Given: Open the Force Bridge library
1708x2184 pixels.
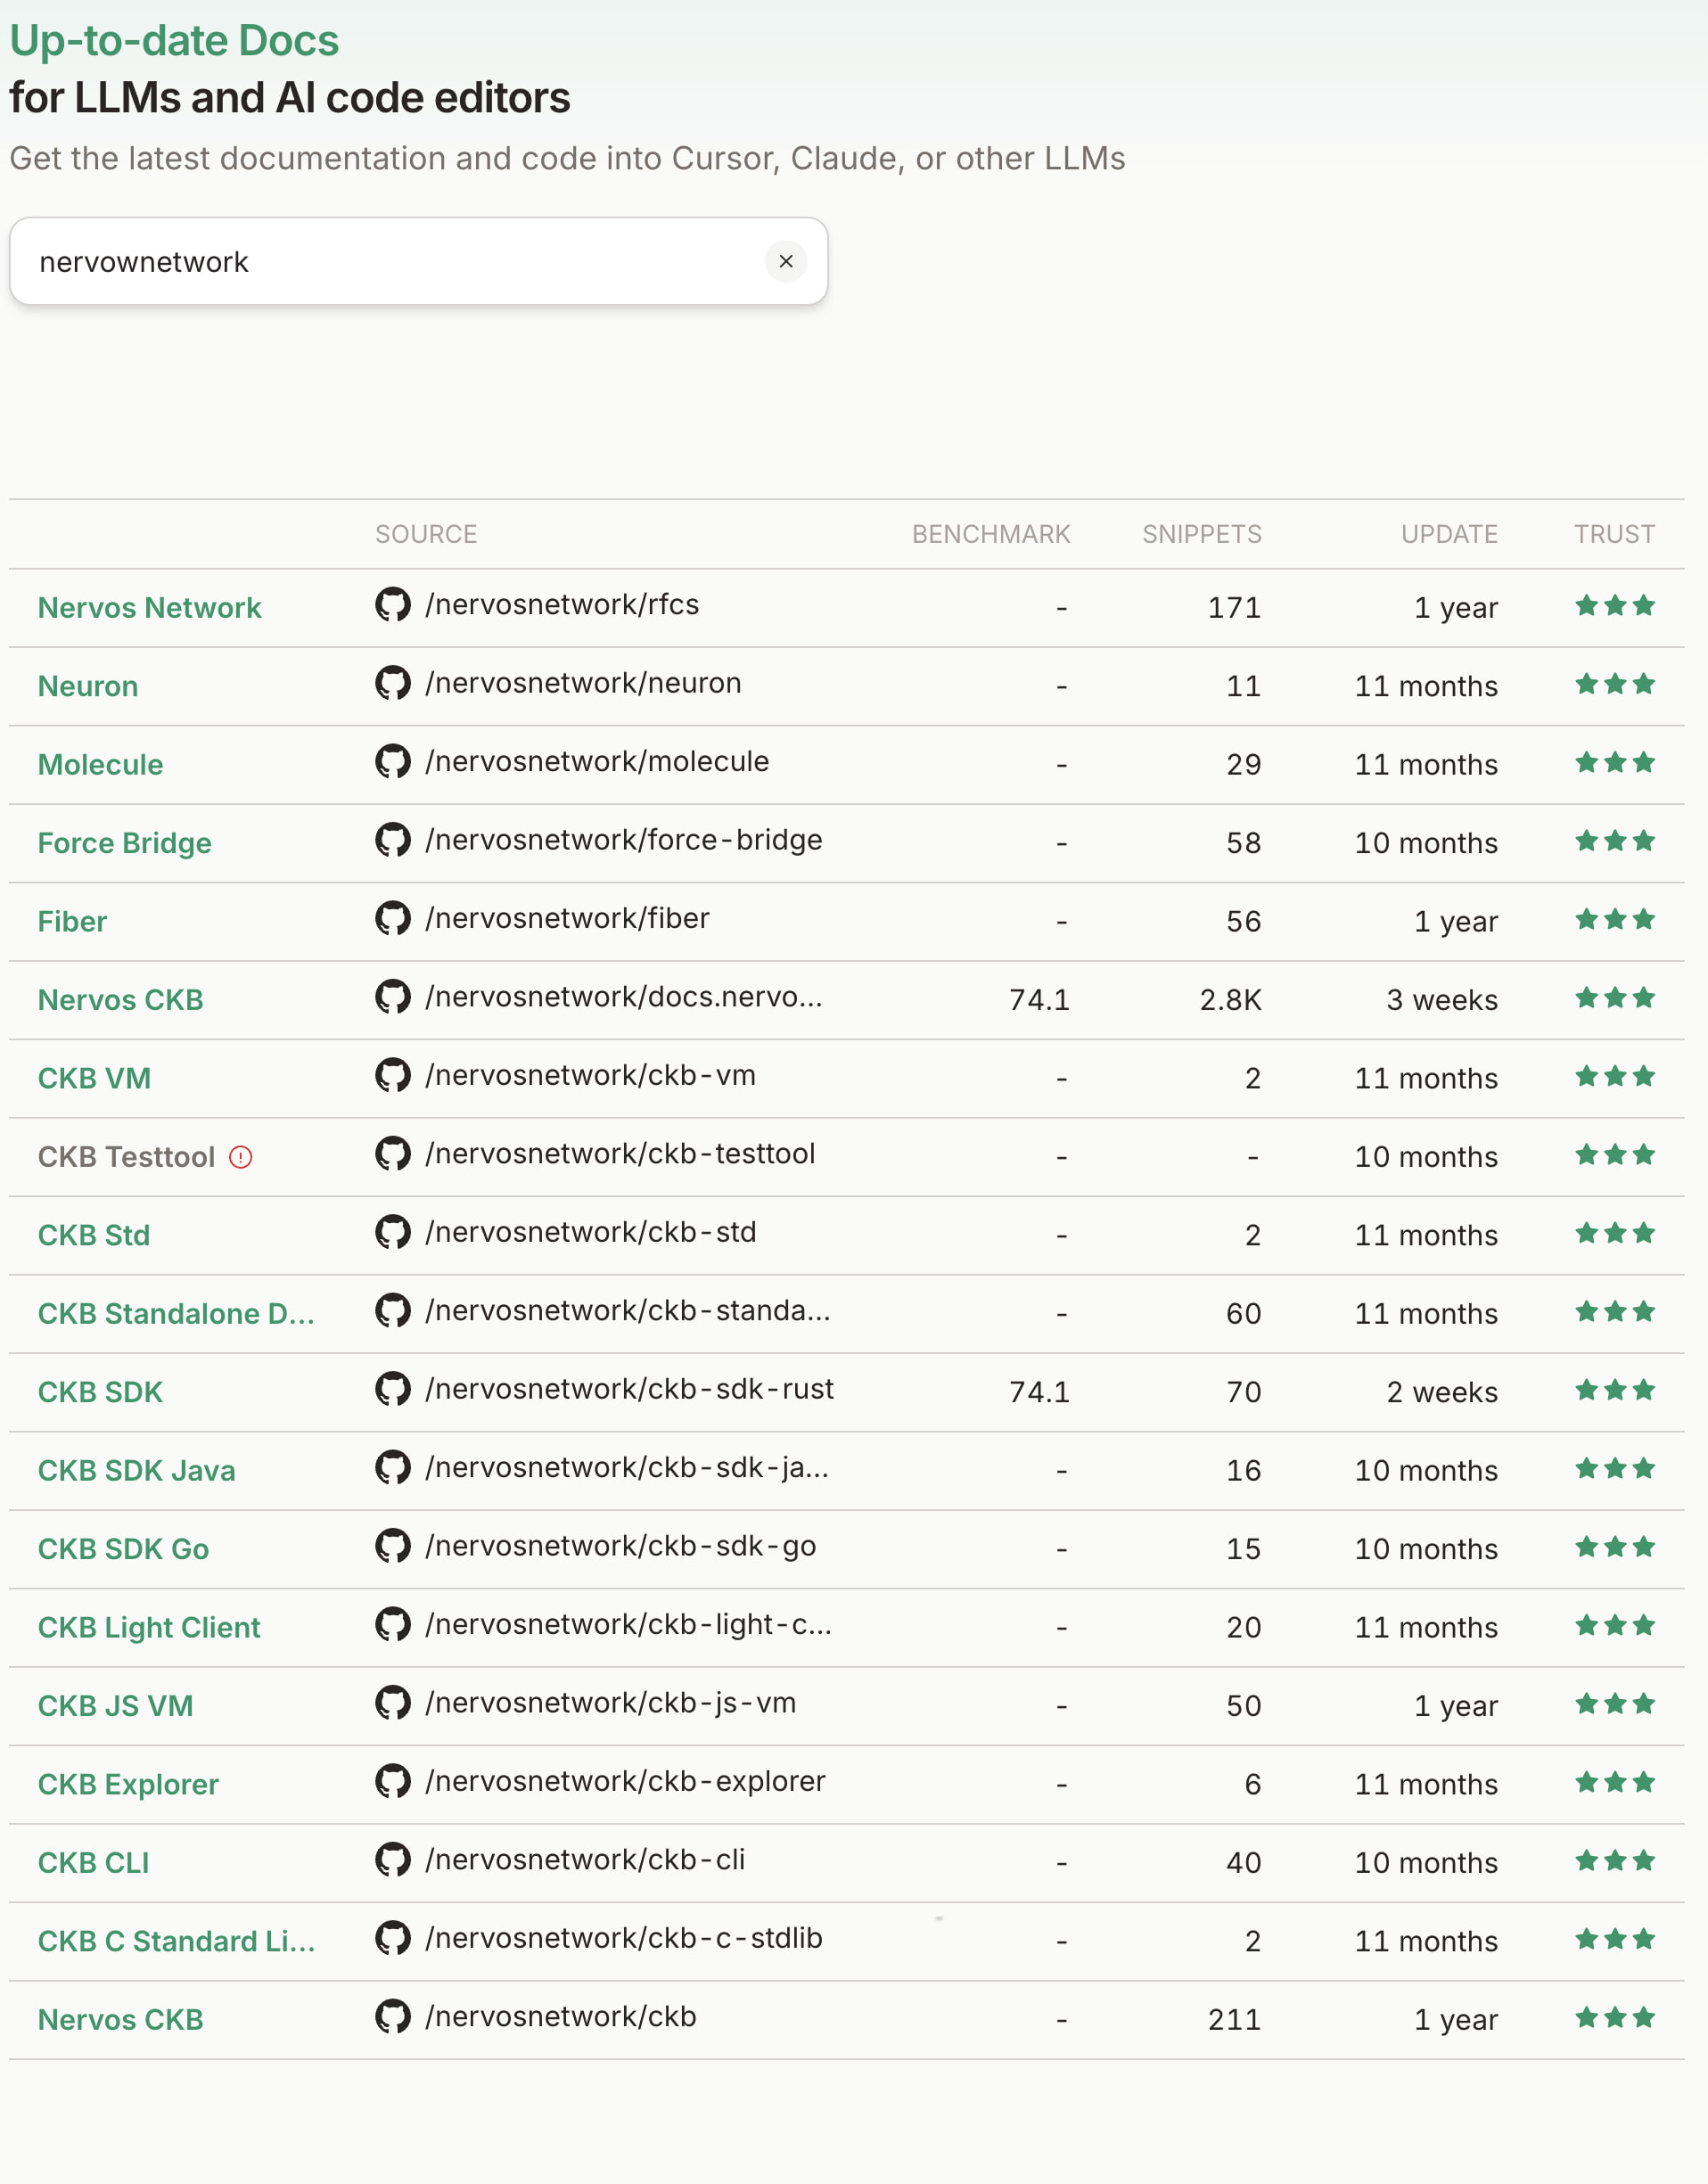Looking at the screenshot, I should [125, 843].
